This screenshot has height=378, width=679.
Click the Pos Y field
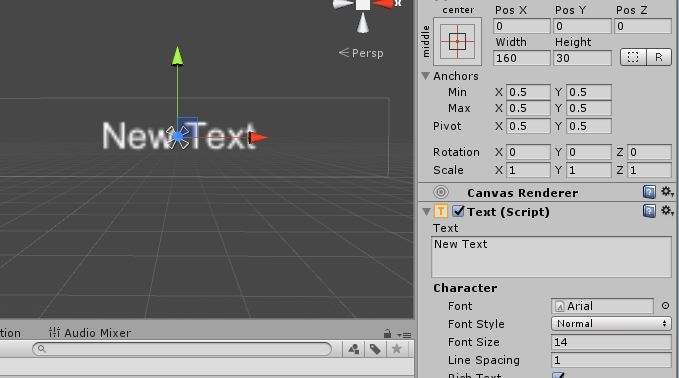tap(582, 26)
